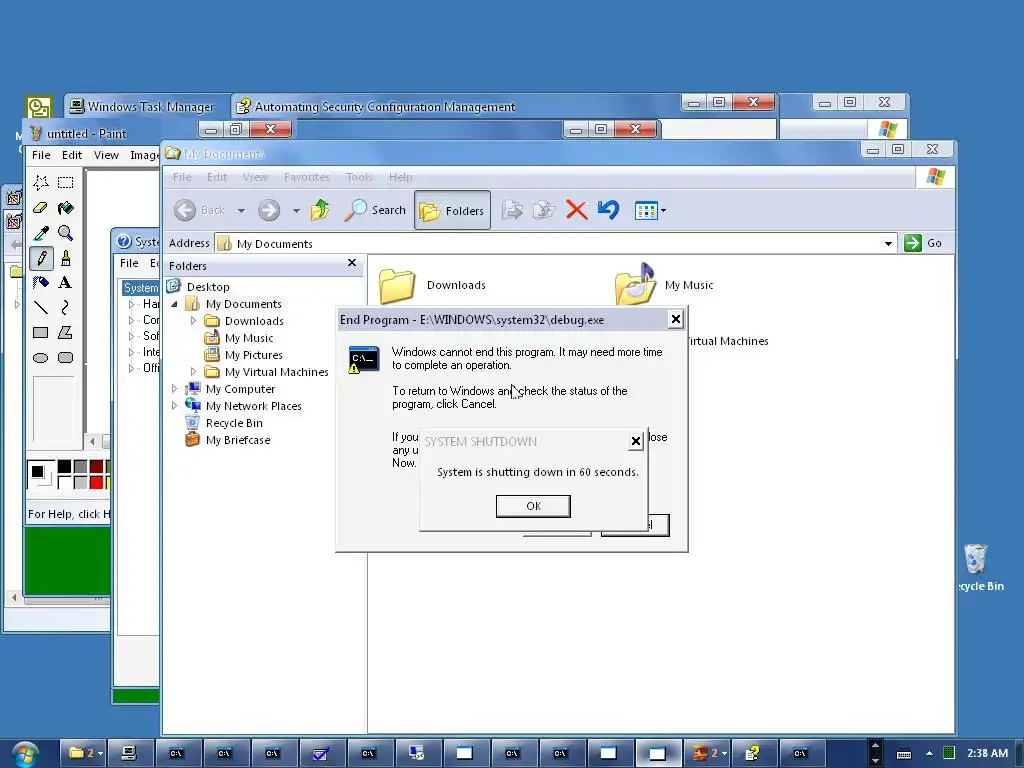Click the red Delete X in Explorer toolbar
This screenshot has height=768, width=1024.
click(x=576, y=210)
